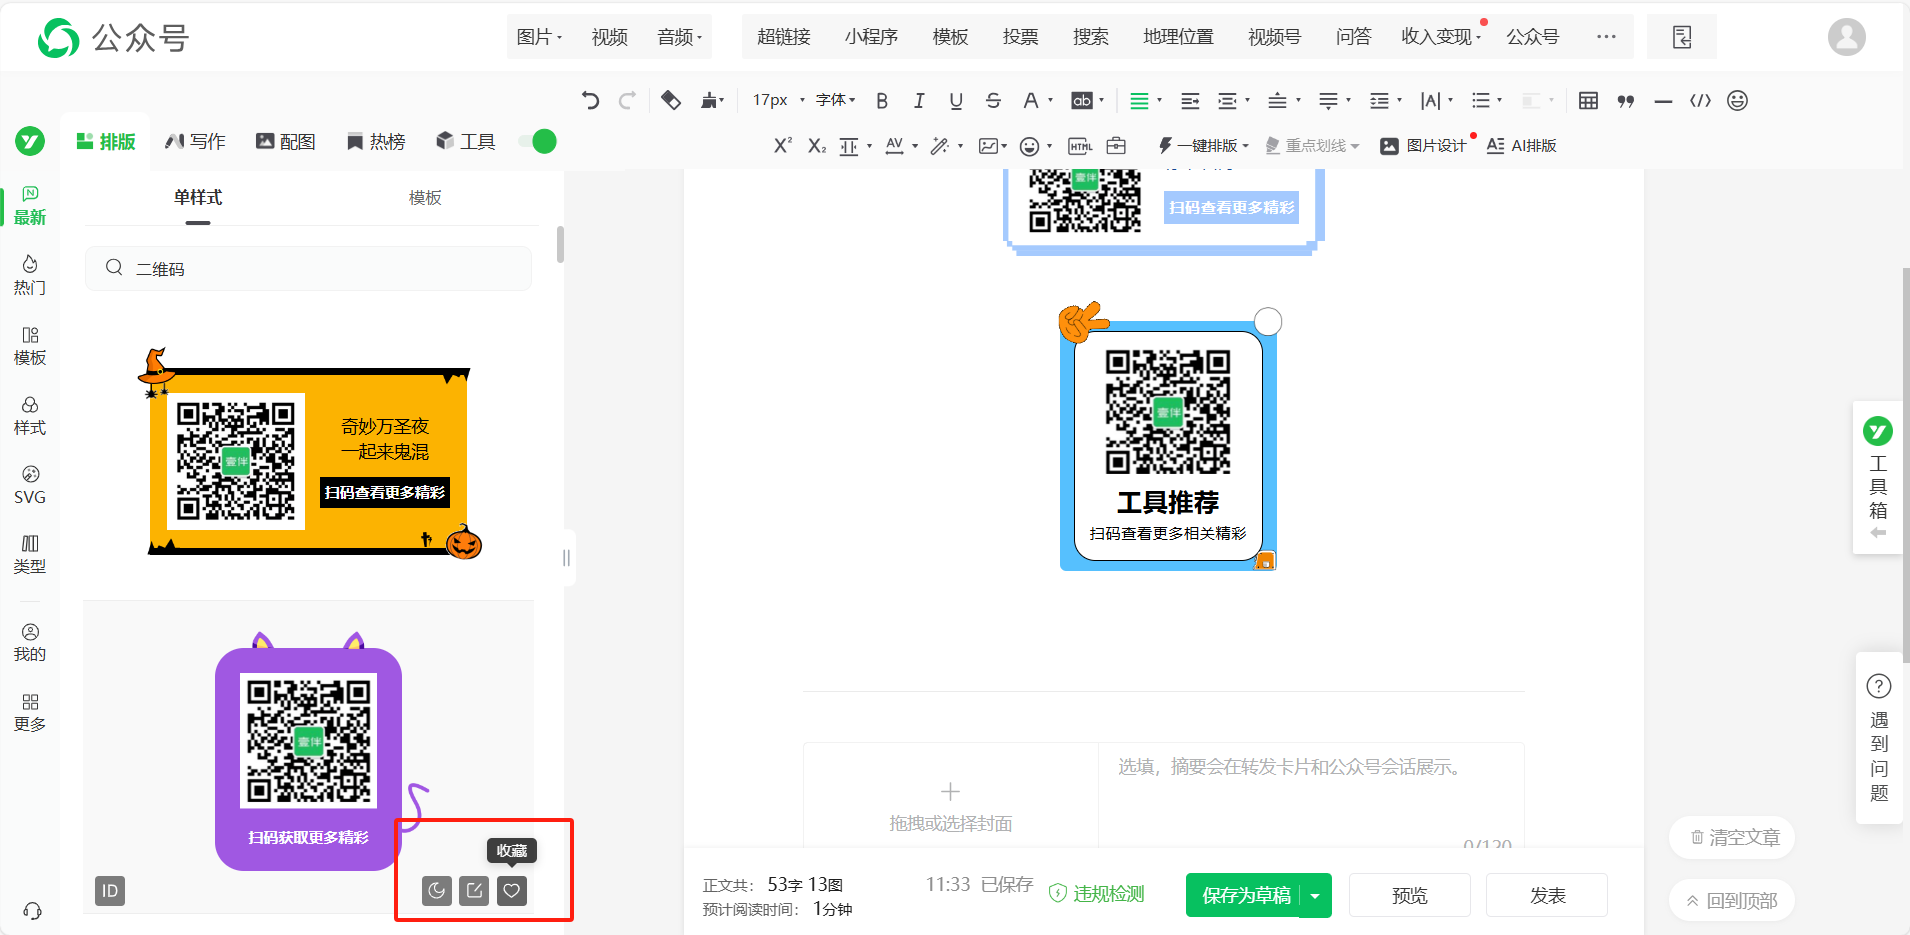Screen dimensions: 1910x935
Task: Click 回到顶部 button
Action: click(1732, 900)
